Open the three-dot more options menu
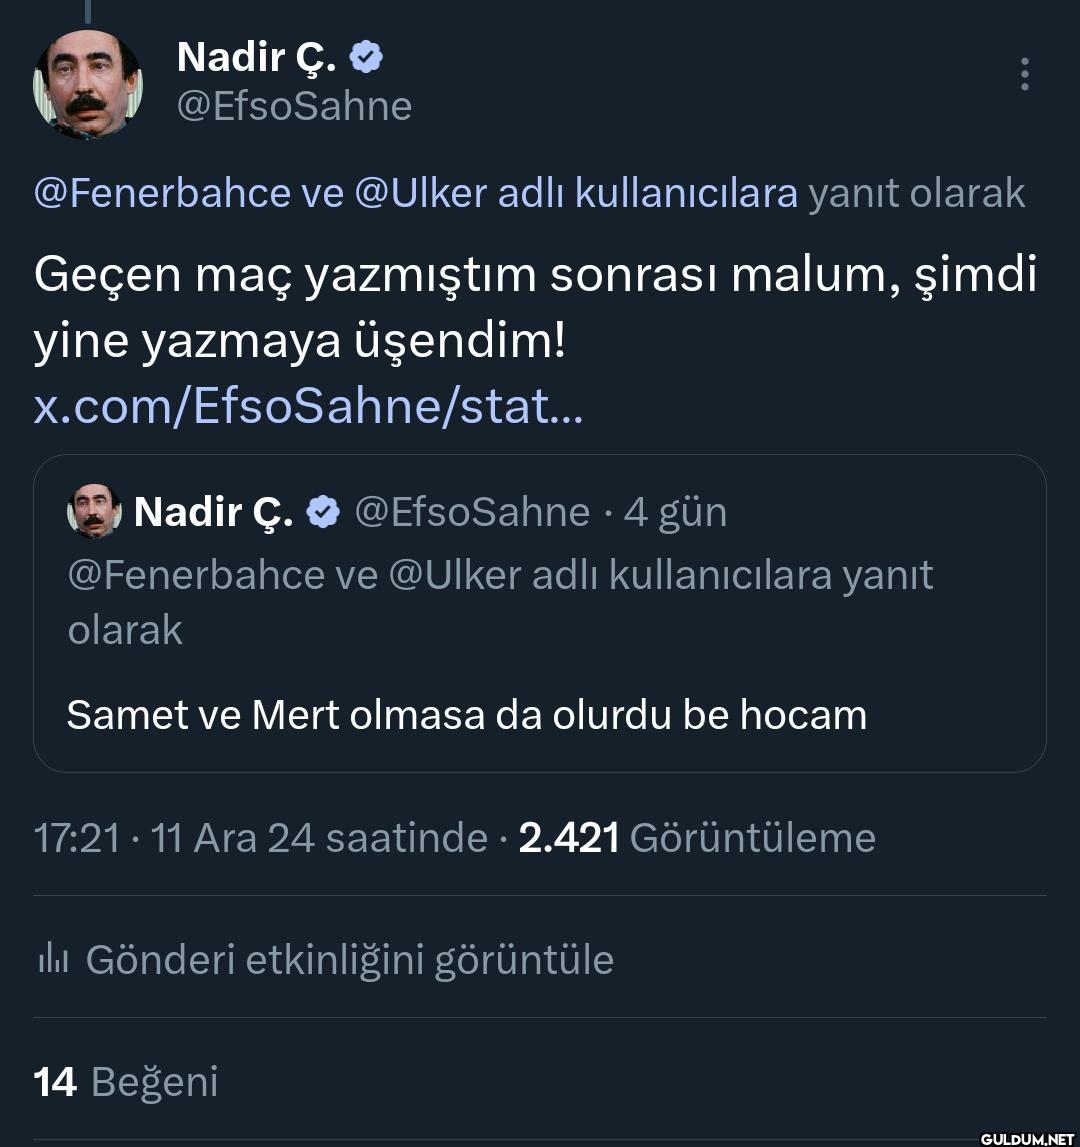This screenshot has width=1080, height=1147. click(x=1024, y=74)
